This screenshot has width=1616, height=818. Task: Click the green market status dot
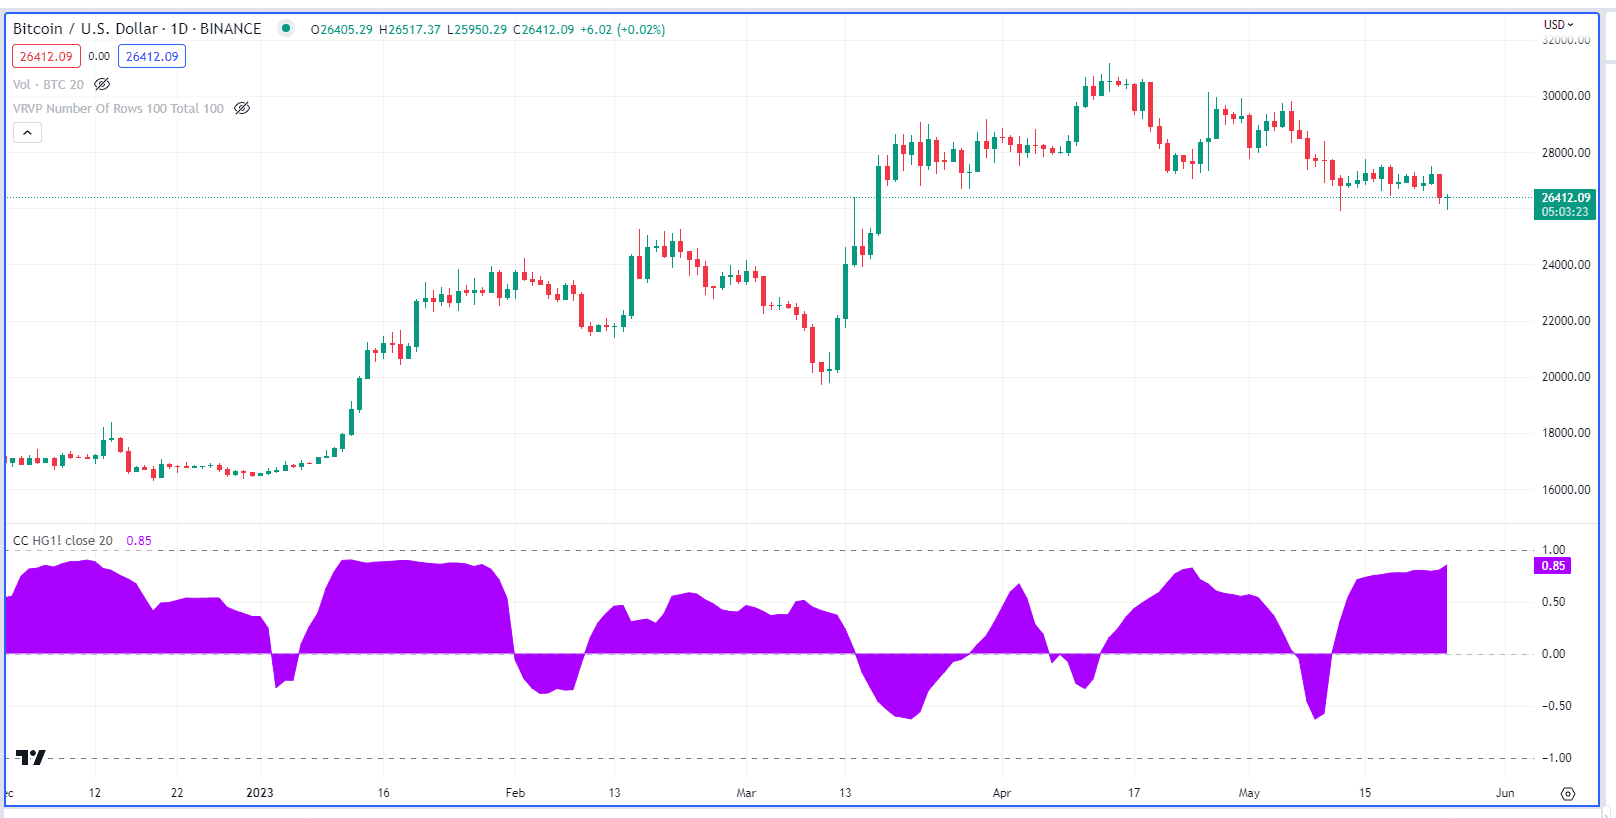tap(286, 28)
